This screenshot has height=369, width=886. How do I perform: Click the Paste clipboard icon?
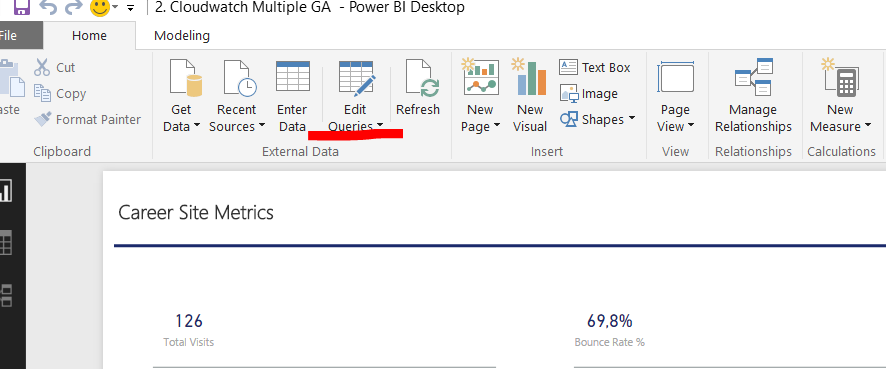pyautogui.click(x=12, y=79)
